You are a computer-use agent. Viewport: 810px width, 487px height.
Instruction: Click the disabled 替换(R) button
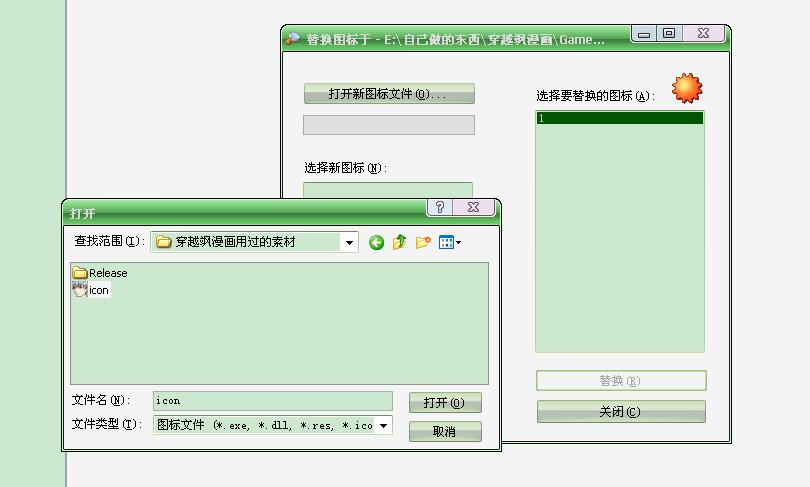pyautogui.click(x=621, y=381)
